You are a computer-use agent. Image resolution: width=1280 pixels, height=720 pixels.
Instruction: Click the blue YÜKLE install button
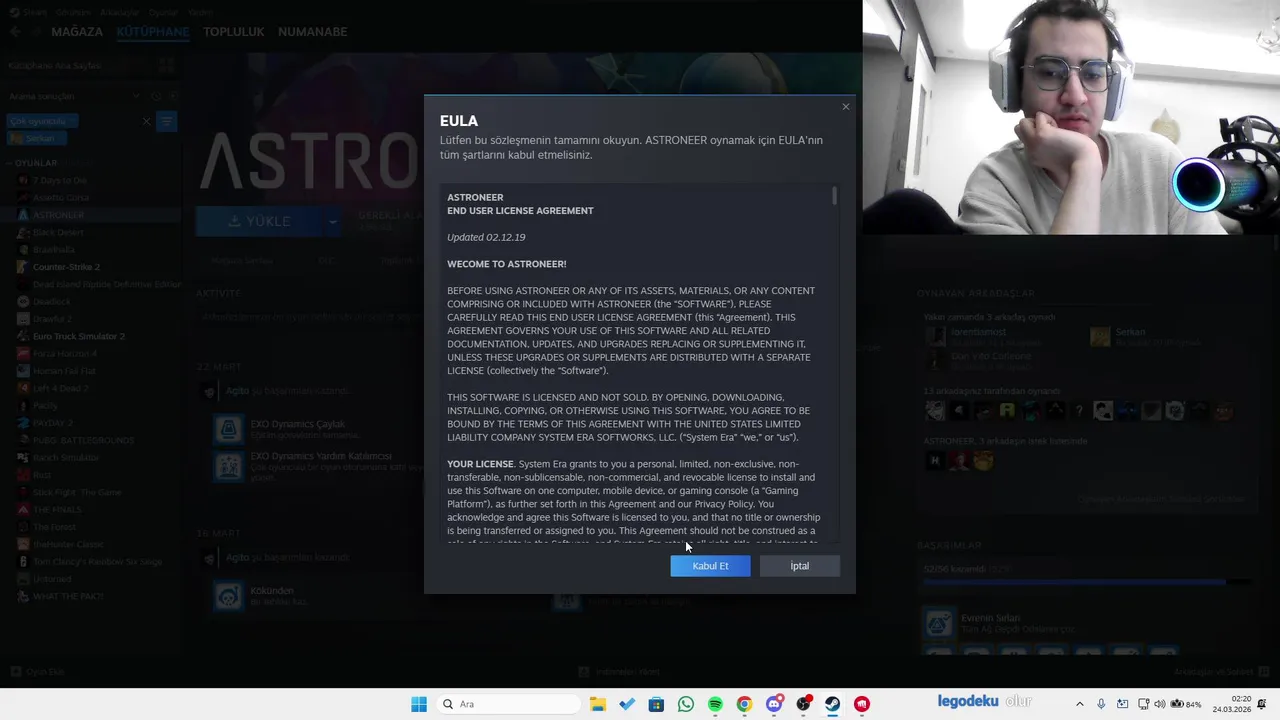[x=259, y=221]
